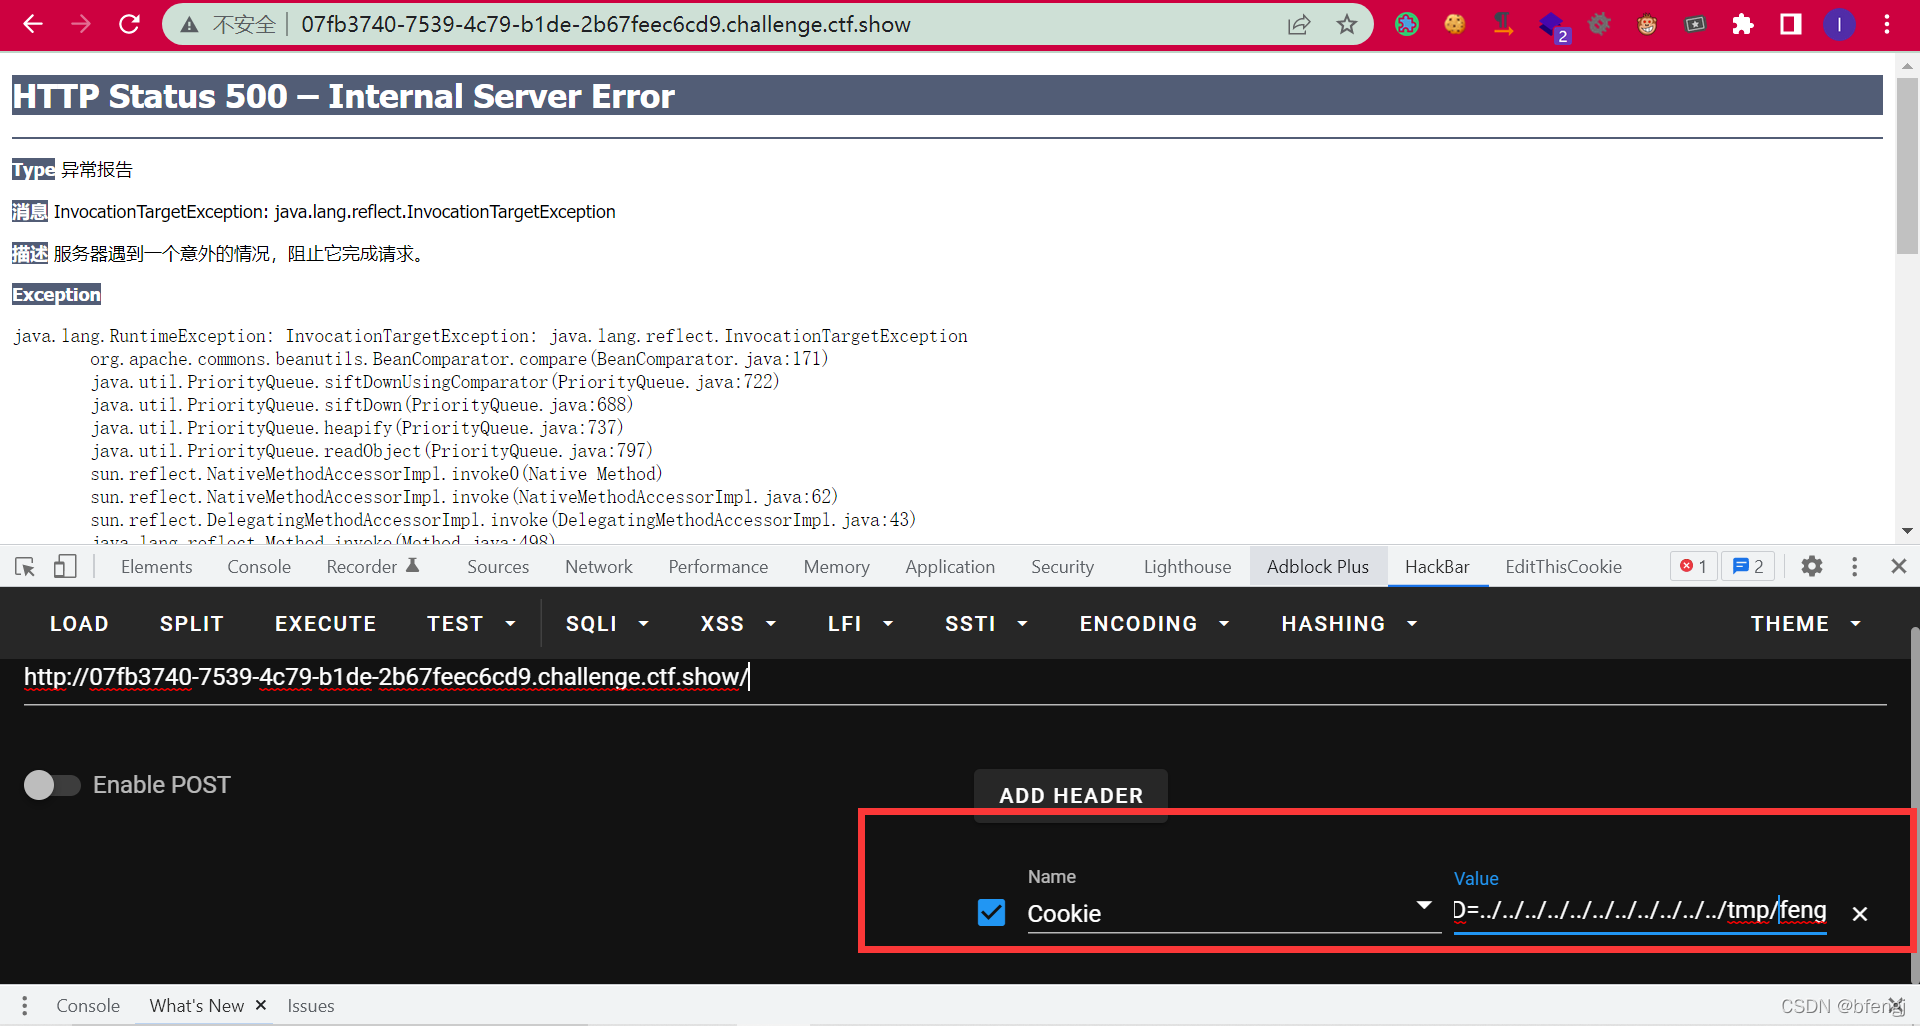Screen dimensions: 1920x1026
Task: Open the Chrome three-dot menu
Action: click(x=1887, y=24)
